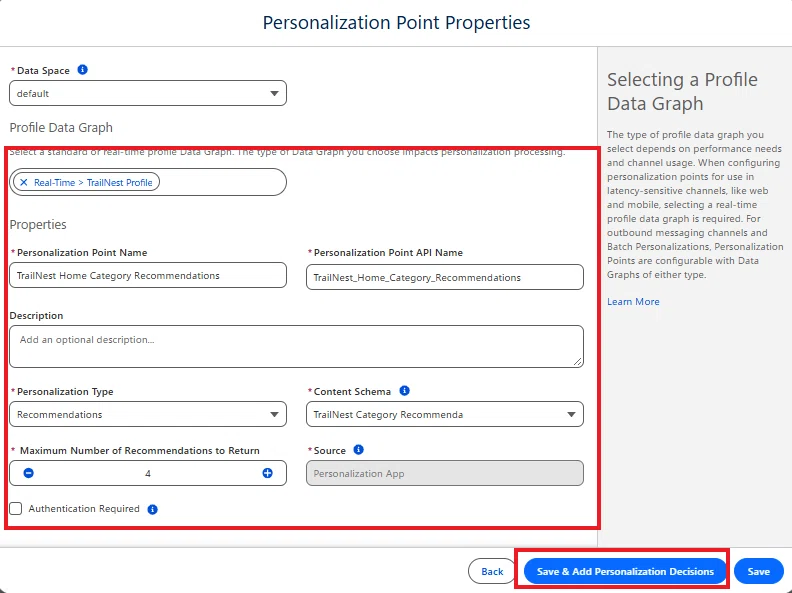Decrease maximum recommendations with the minus icon

[29, 473]
